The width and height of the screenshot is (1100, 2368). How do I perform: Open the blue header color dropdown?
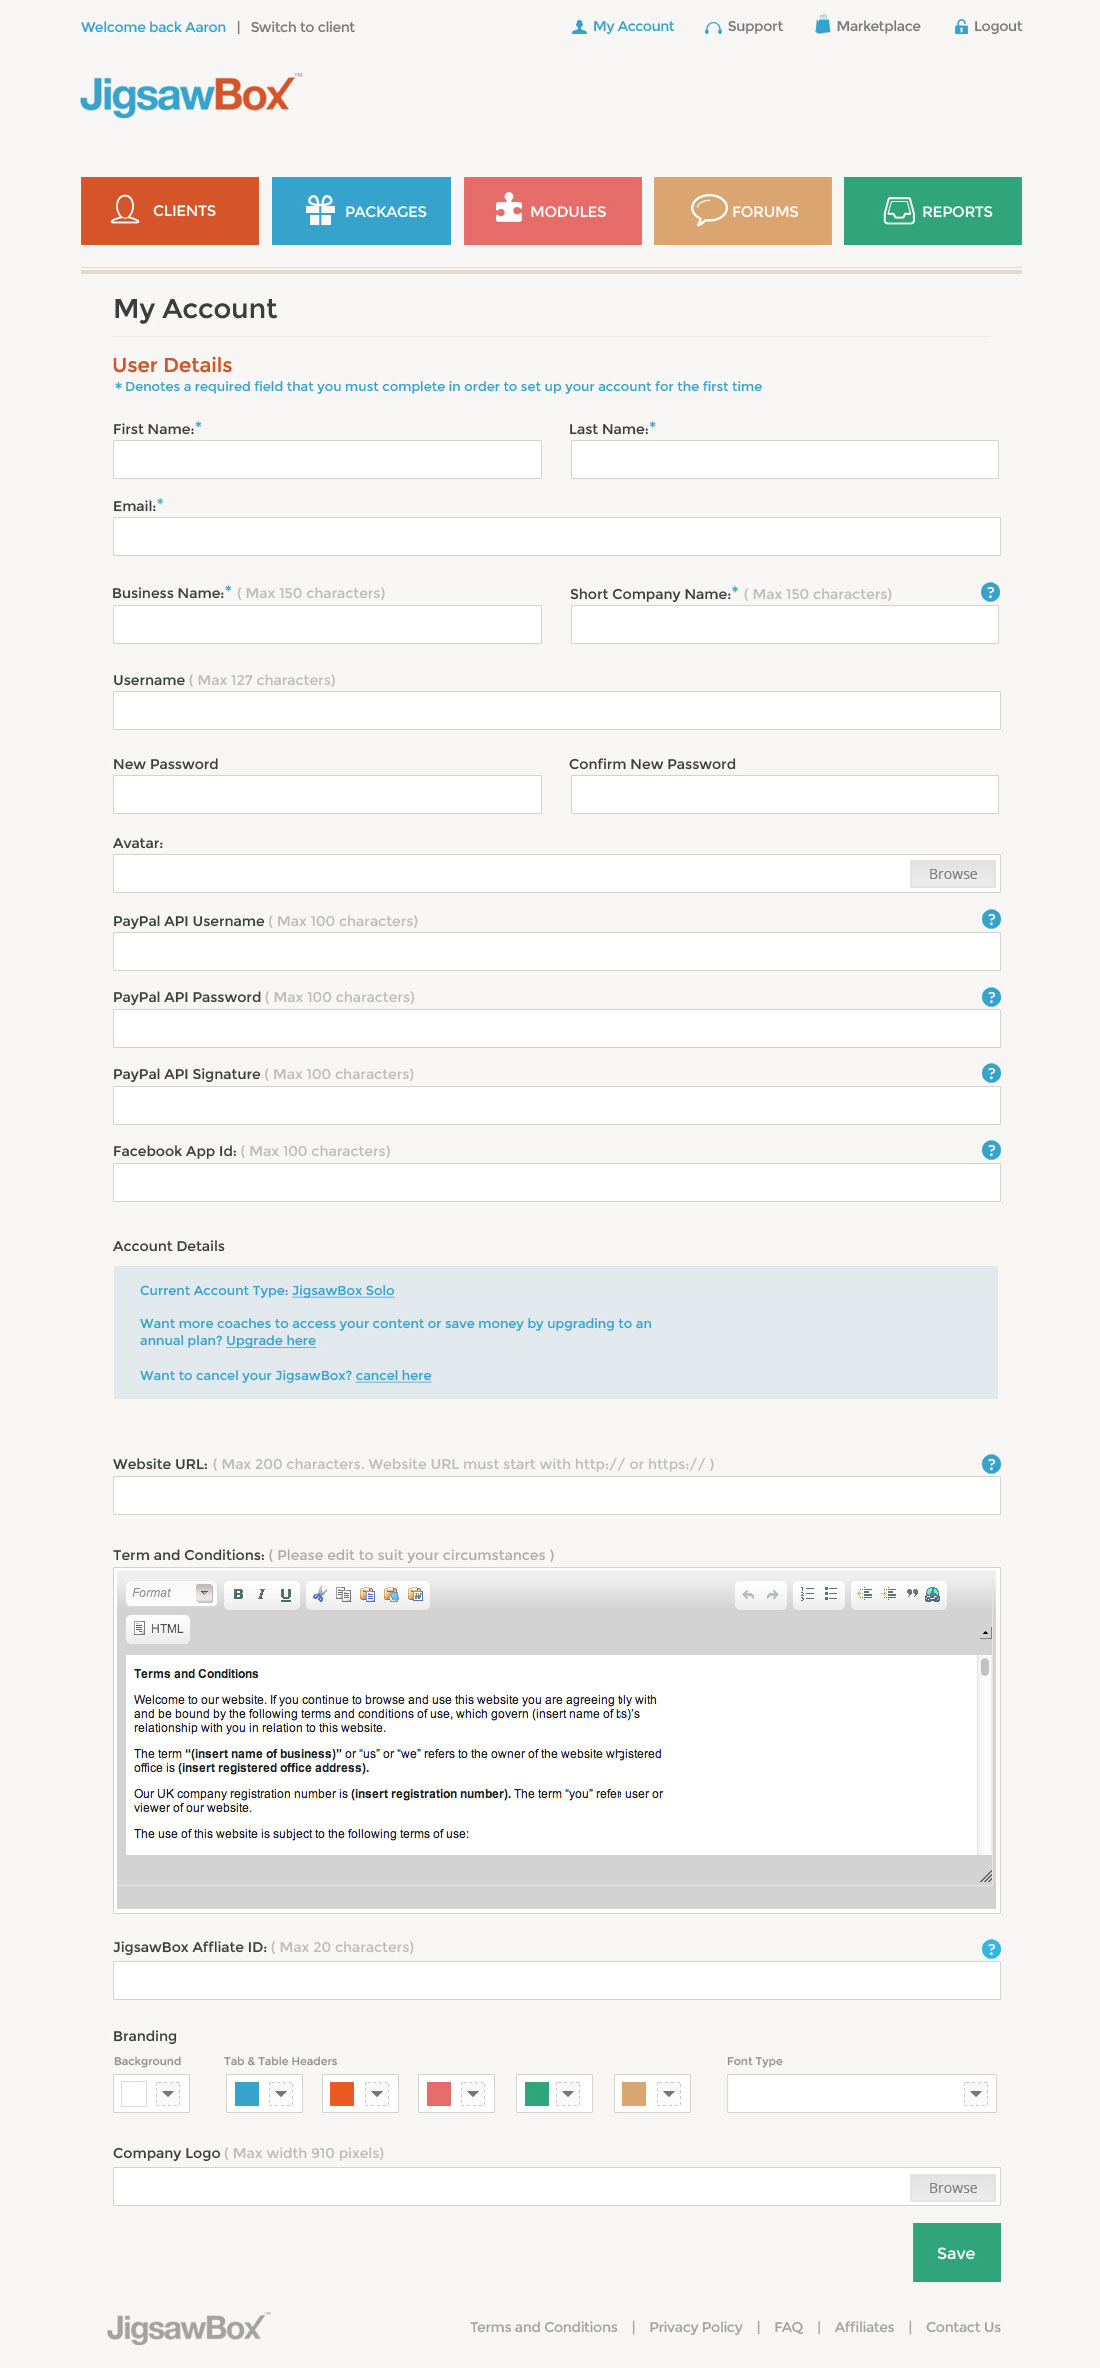(x=281, y=2093)
